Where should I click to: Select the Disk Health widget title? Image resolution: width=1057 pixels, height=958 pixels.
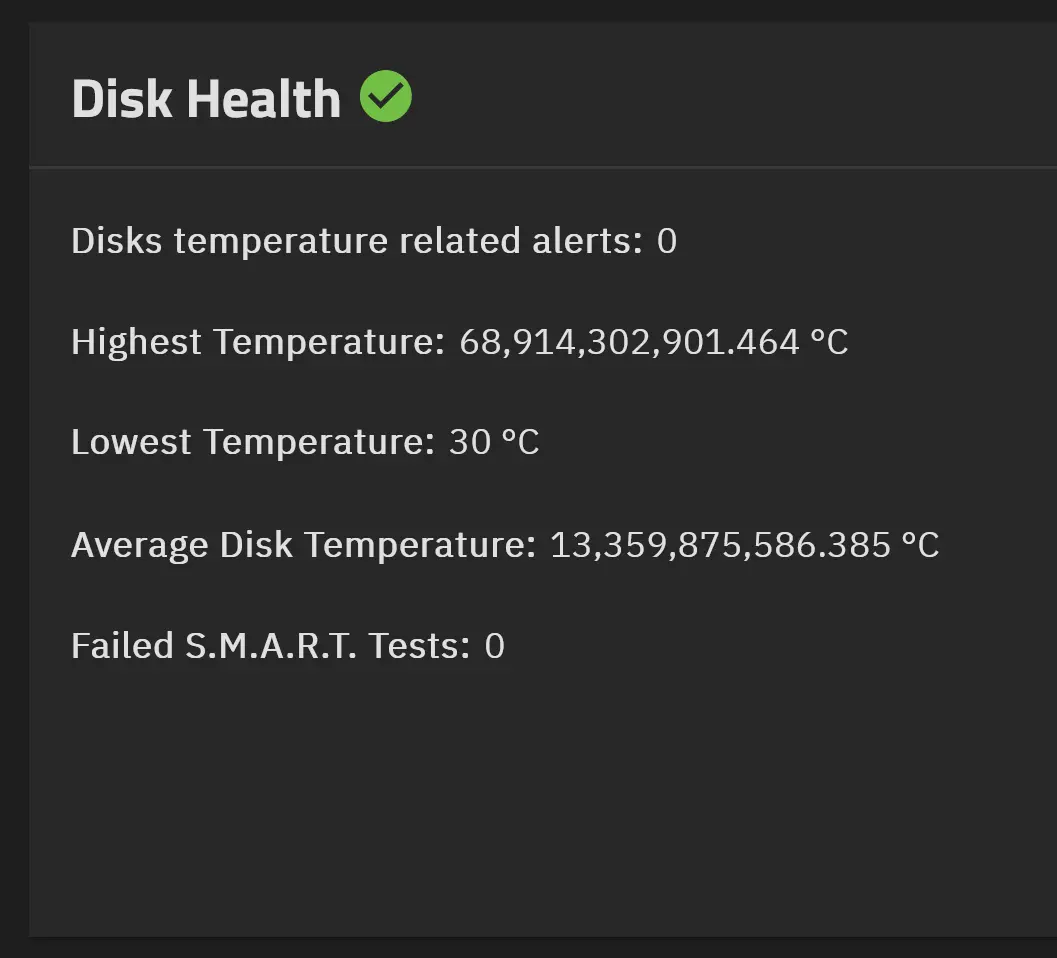(x=206, y=99)
